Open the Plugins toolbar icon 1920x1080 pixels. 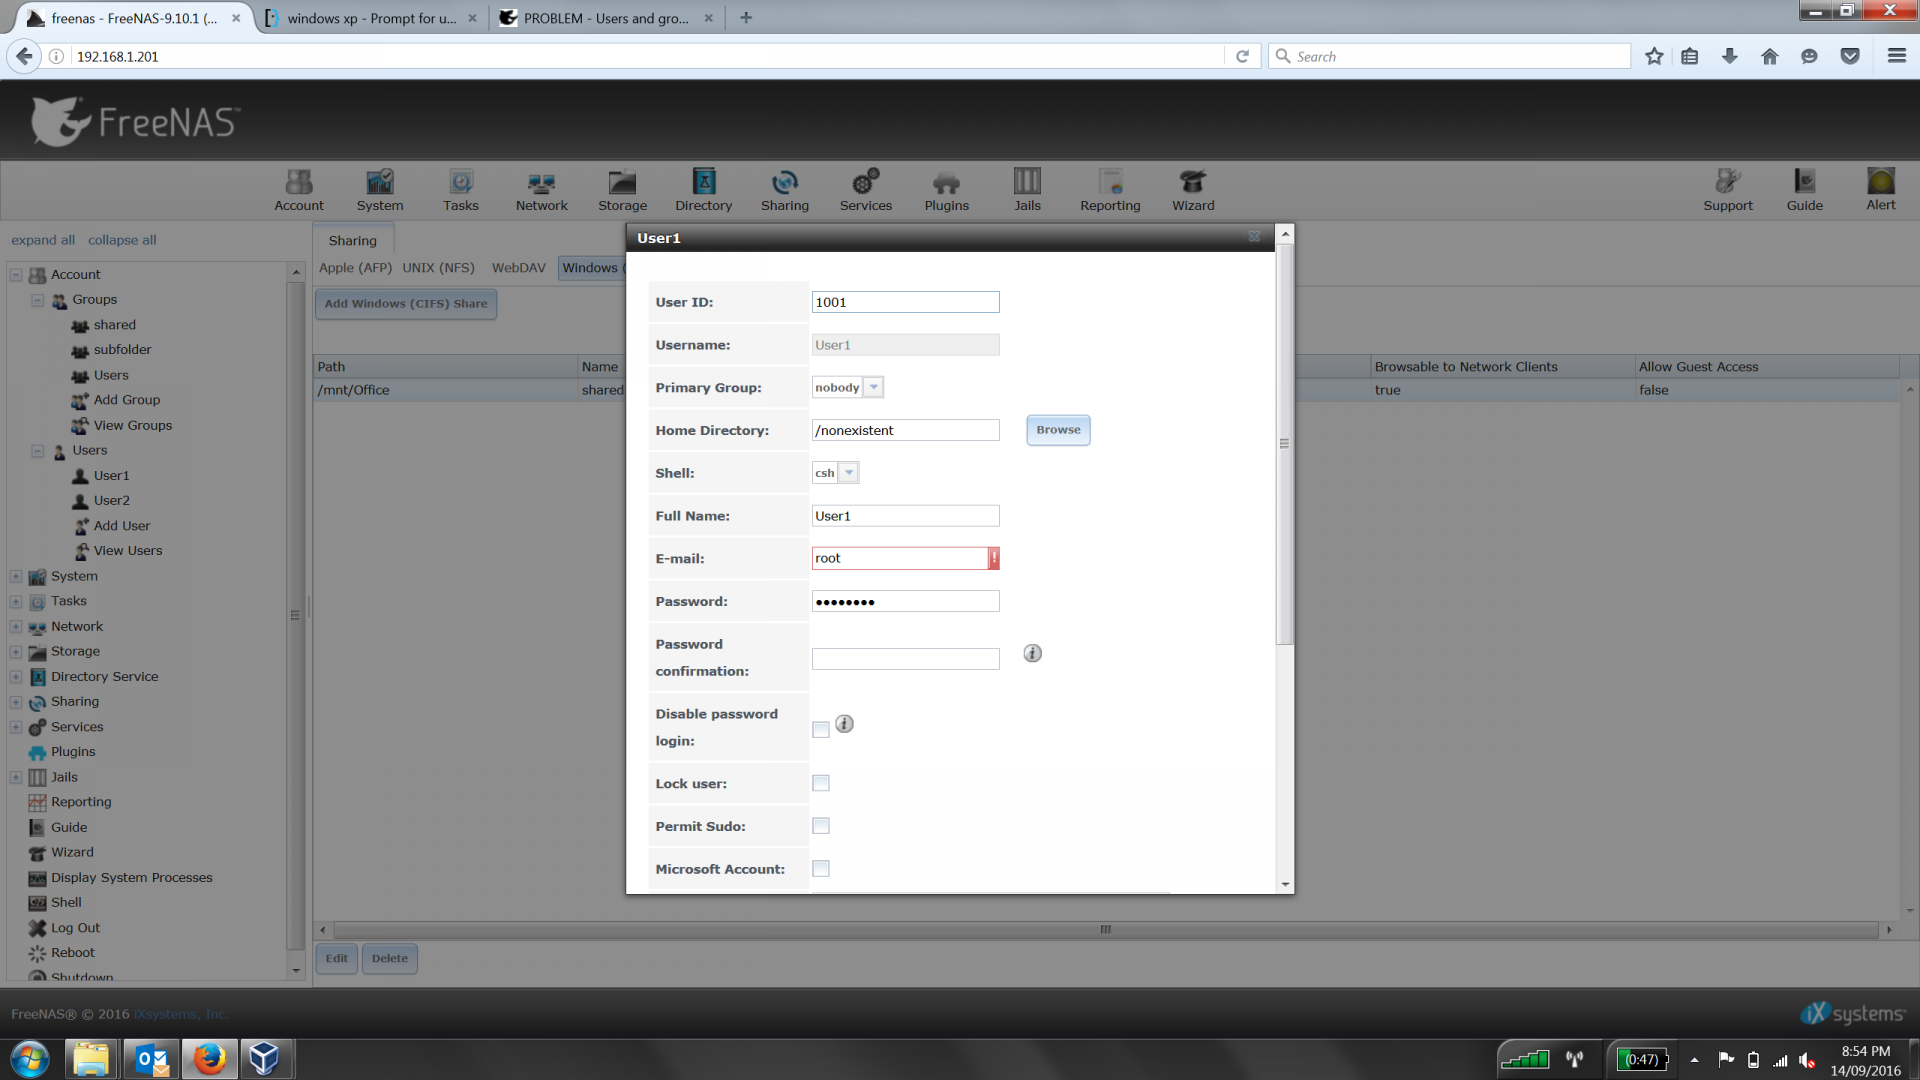point(946,189)
